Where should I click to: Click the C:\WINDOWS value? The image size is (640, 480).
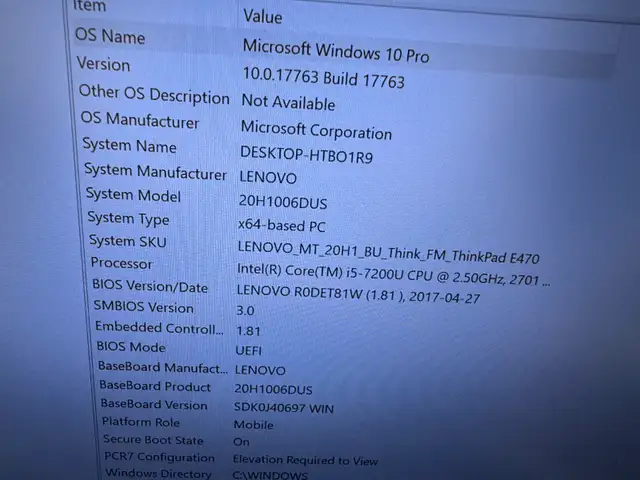pos(270,476)
